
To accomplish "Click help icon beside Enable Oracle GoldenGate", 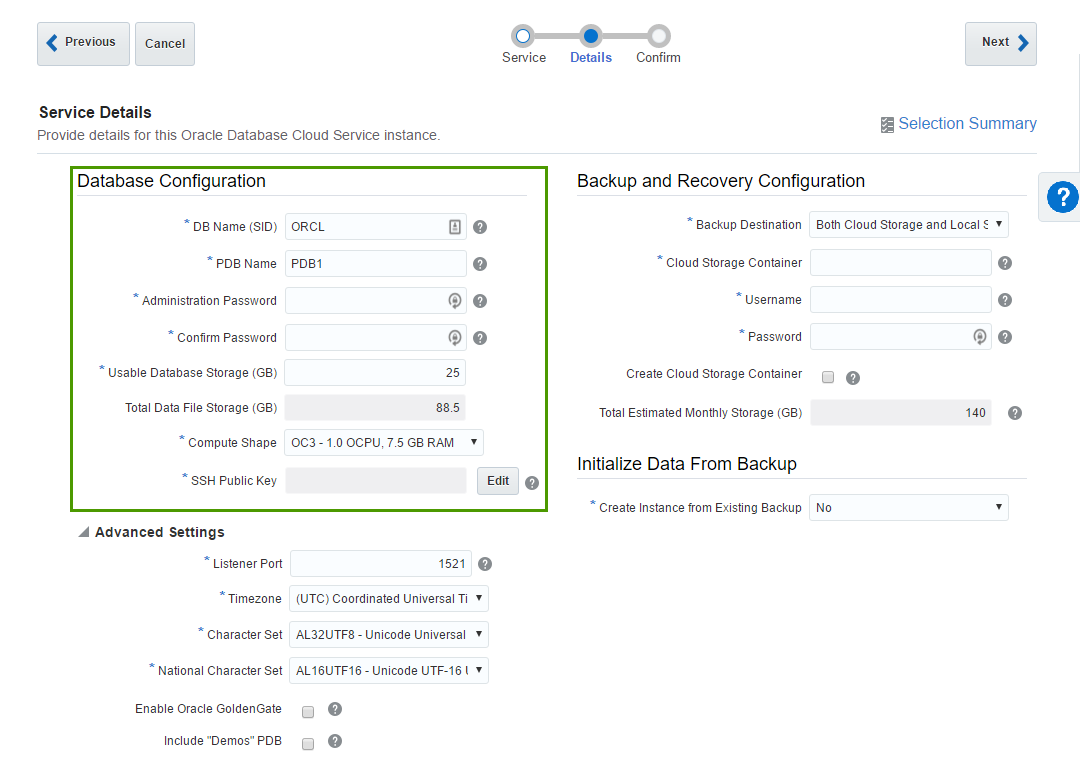I will pos(335,709).
